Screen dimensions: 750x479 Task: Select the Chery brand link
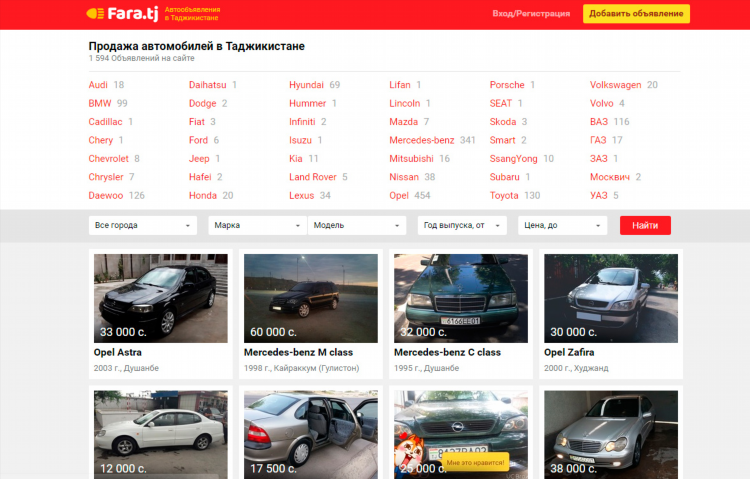[x=100, y=140]
